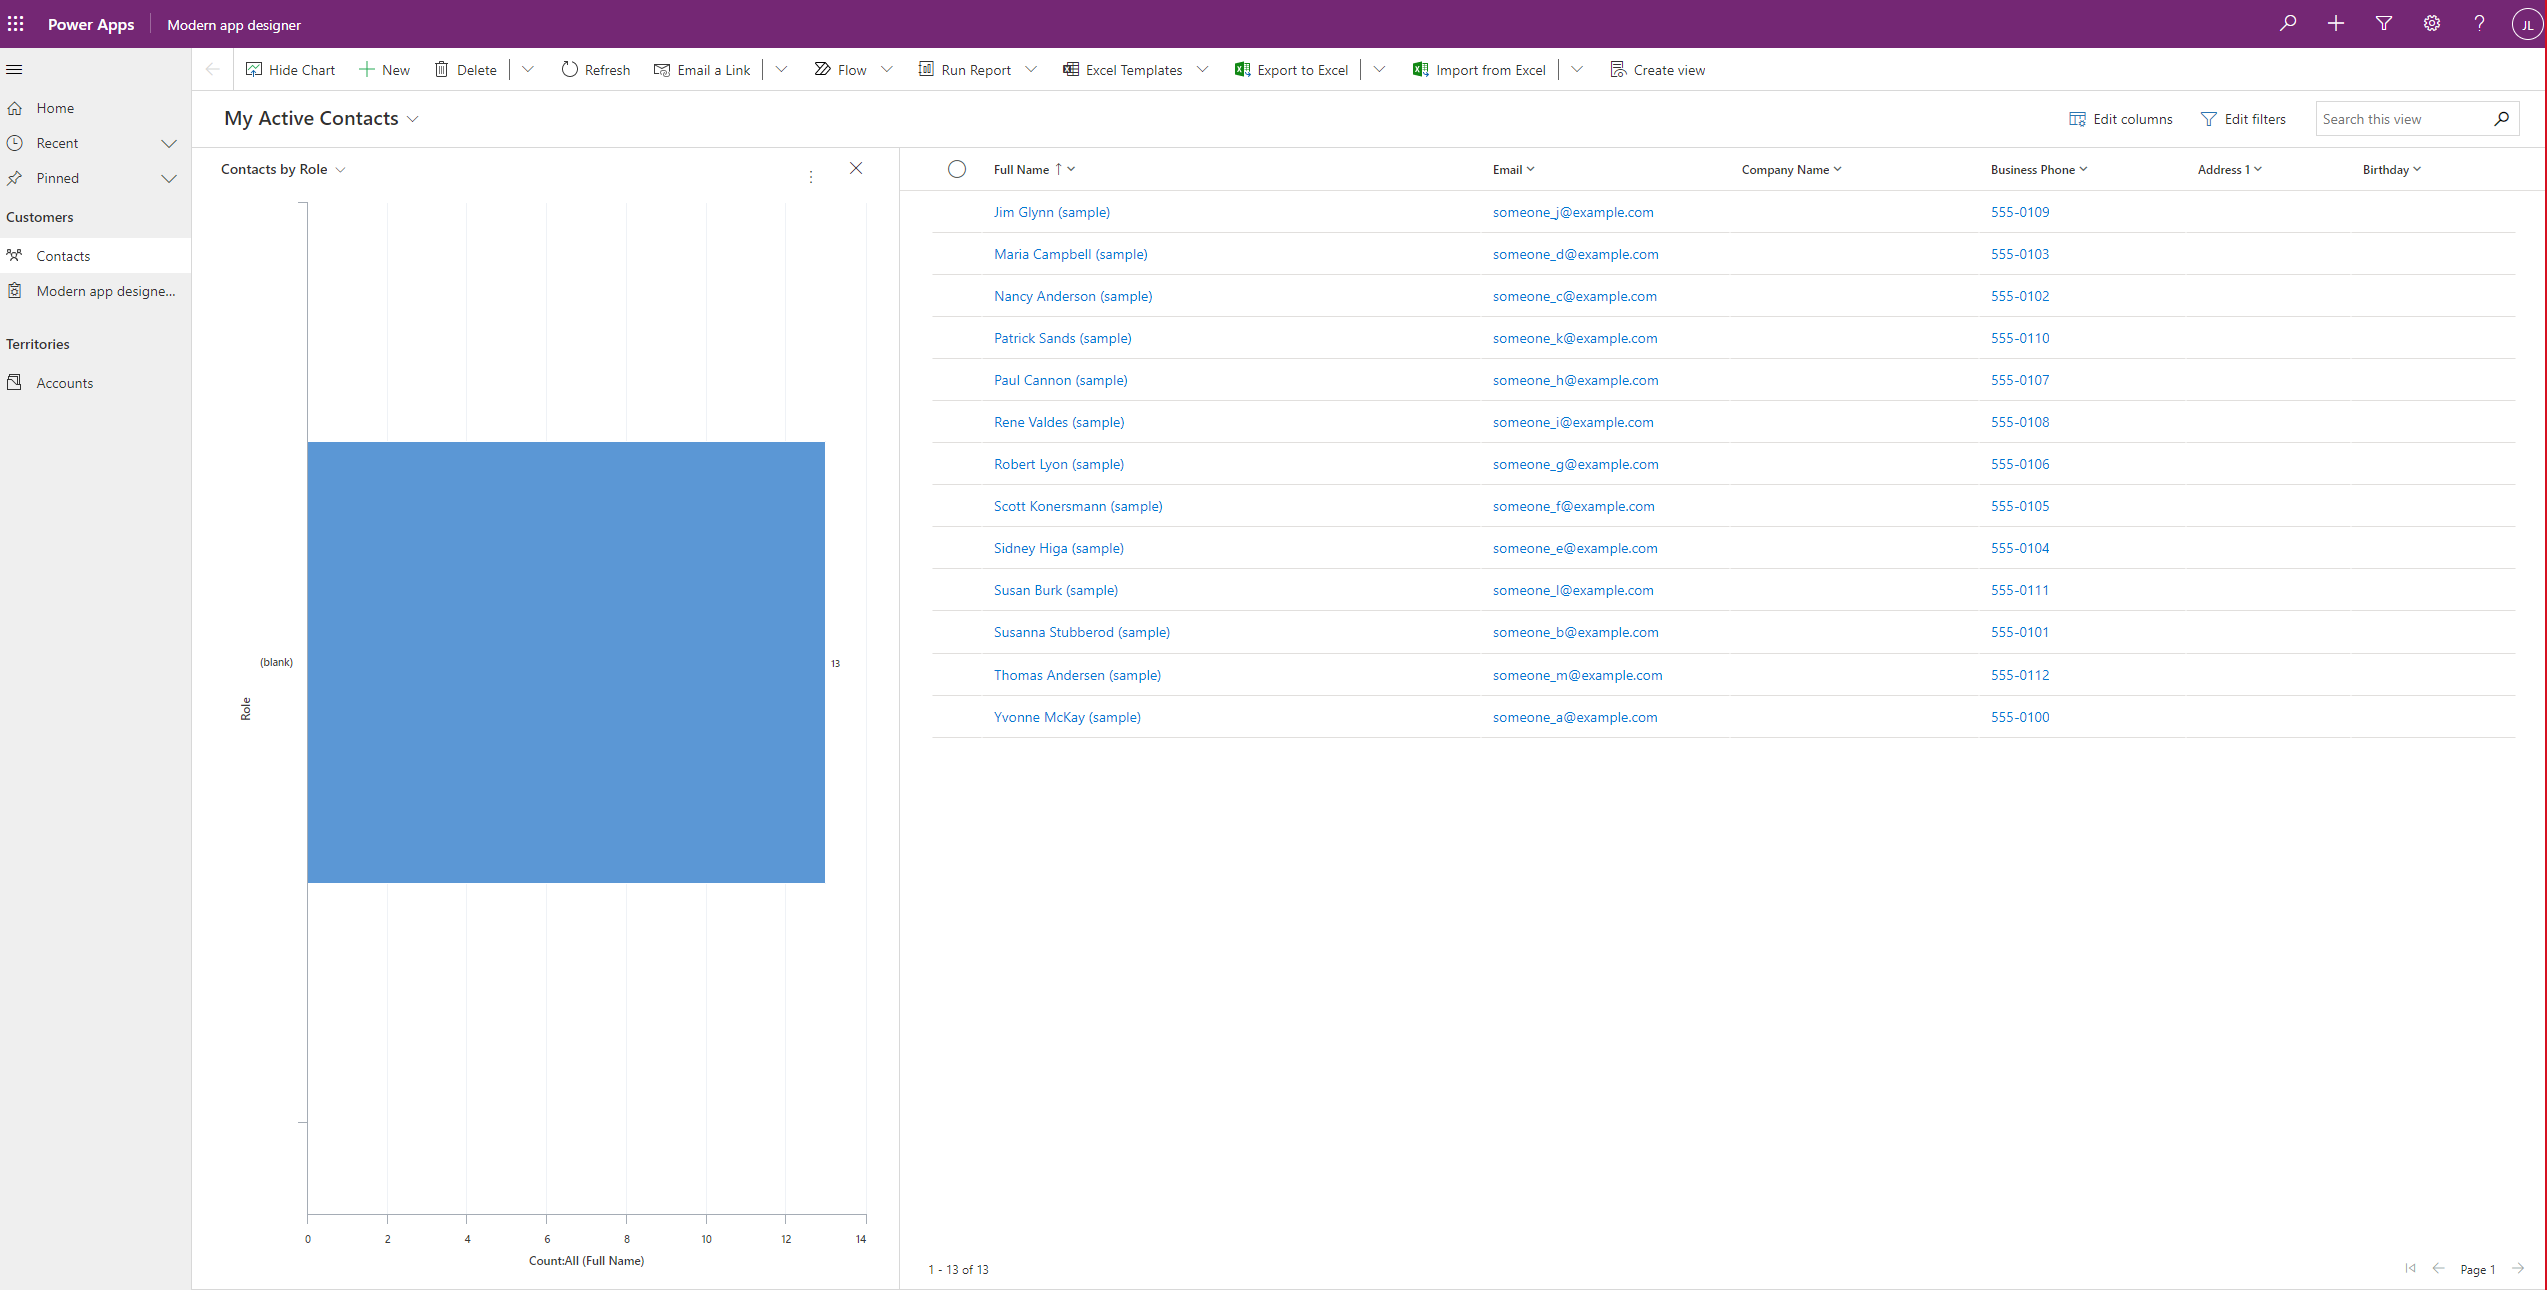The width and height of the screenshot is (2547, 1290).
Task: Select Accounts under Territories
Action: 64,382
